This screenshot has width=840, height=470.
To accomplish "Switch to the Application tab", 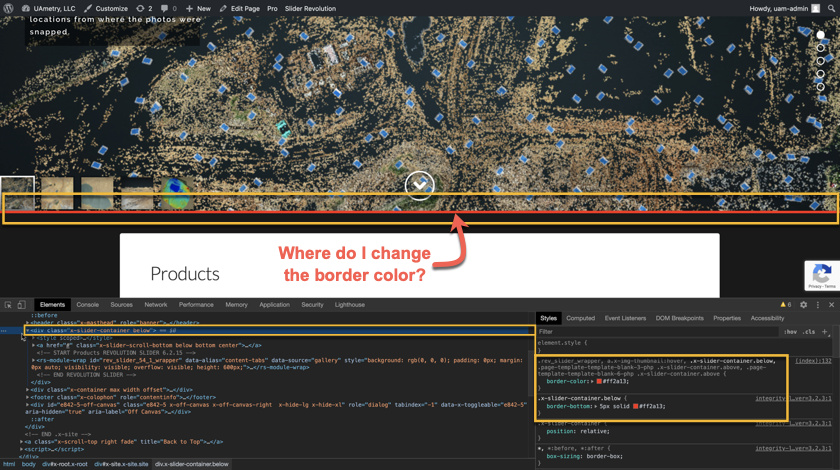I will pos(274,304).
